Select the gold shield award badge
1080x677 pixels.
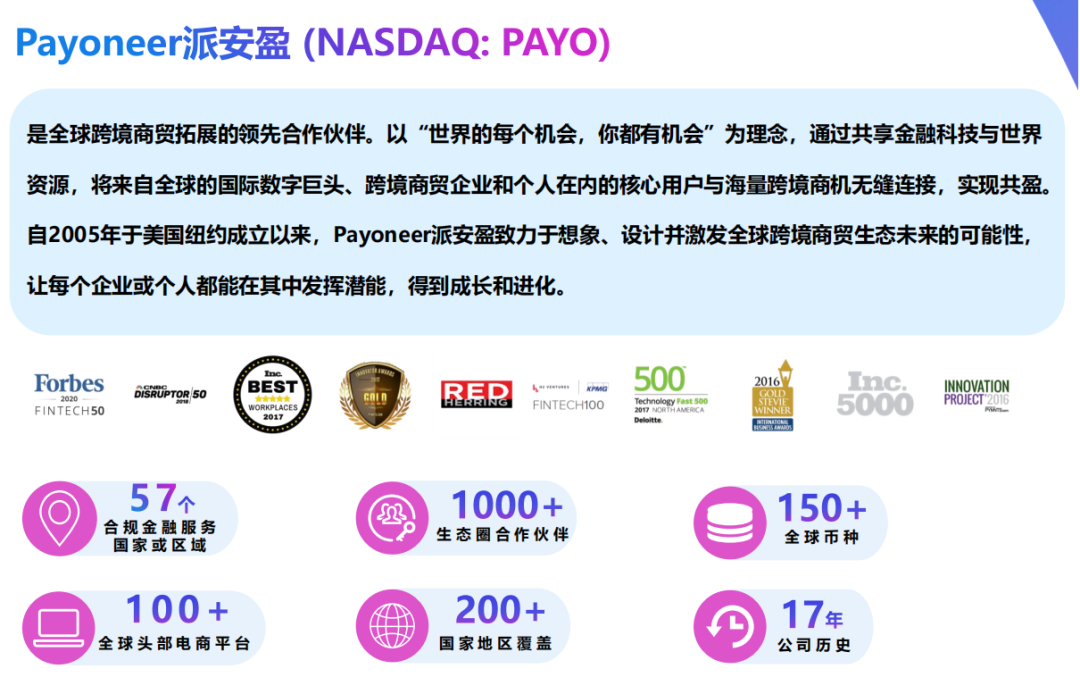[x=375, y=395]
